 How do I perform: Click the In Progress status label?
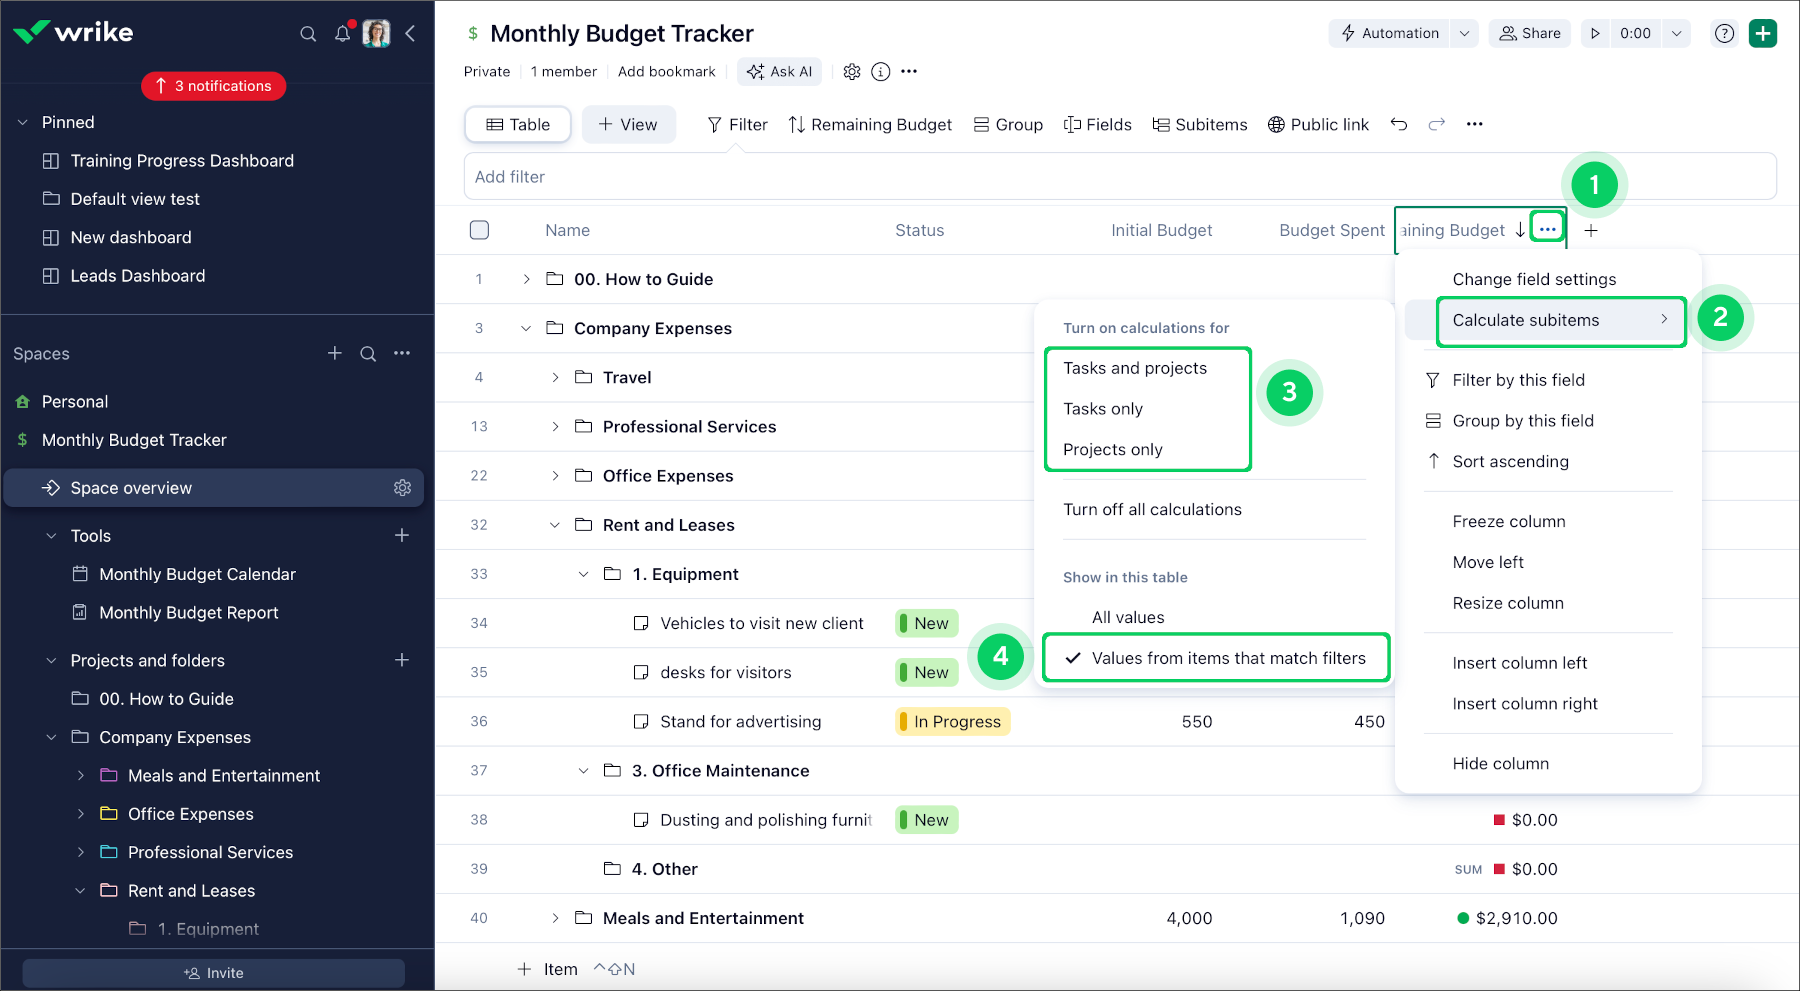[x=955, y=722]
